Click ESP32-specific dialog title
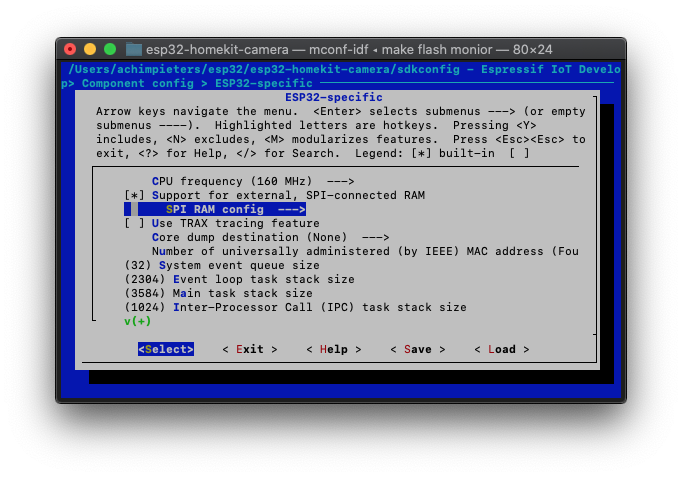The width and height of the screenshot is (682, 477). click(334, 97)
